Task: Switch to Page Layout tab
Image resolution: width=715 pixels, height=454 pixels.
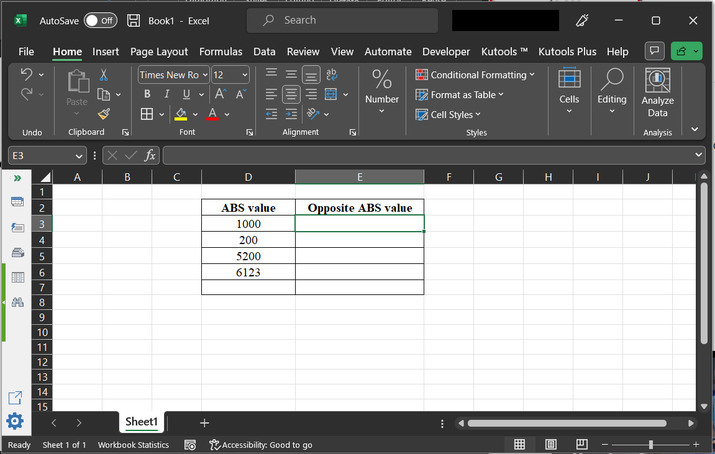Action: tap(159, 52)
